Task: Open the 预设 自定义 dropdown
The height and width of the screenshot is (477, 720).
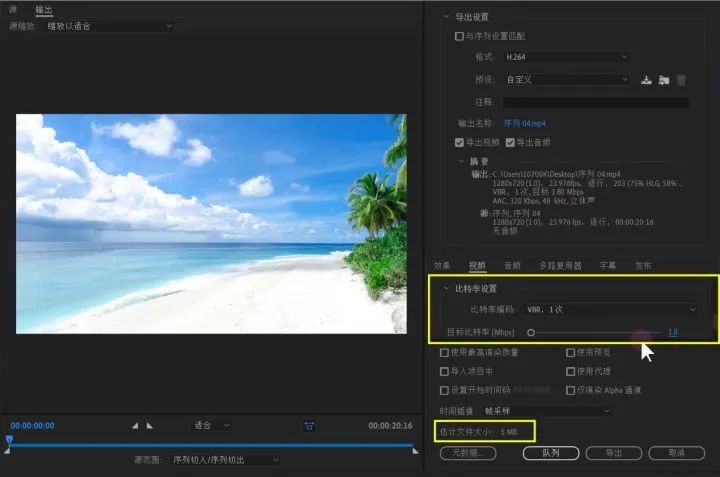Action: (566, 79)
